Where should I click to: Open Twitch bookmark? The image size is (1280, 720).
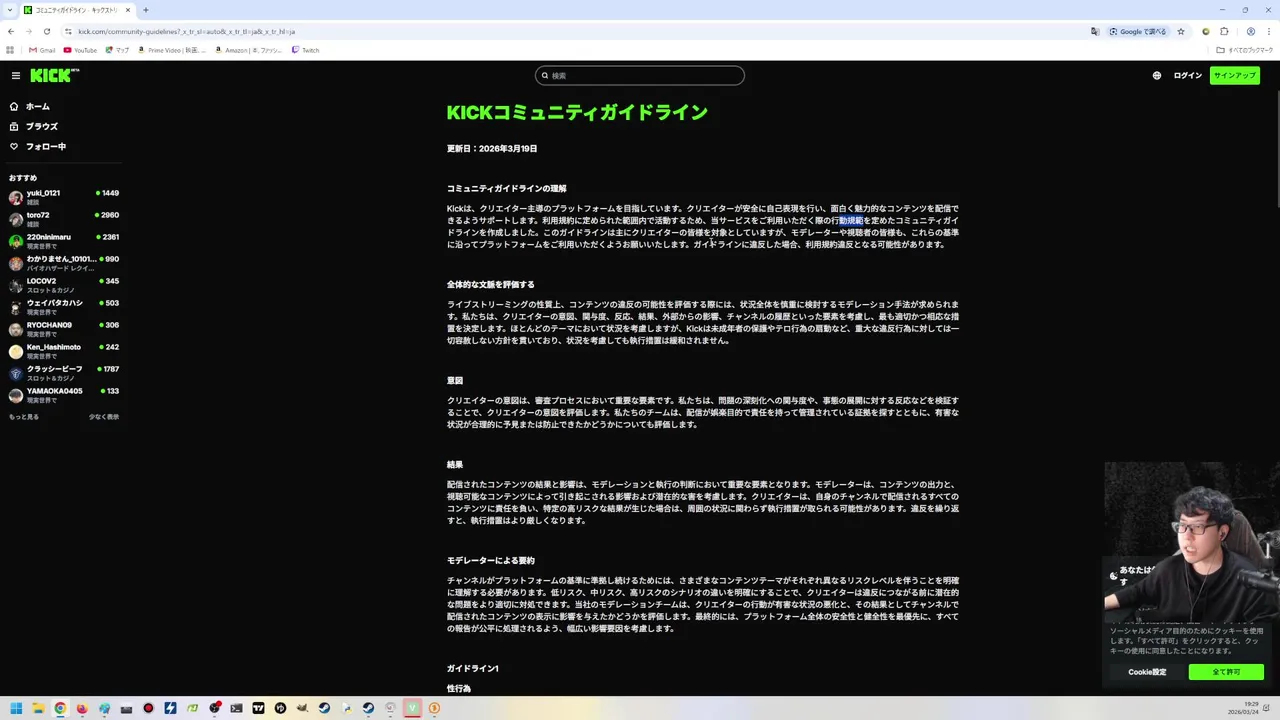point(305,50)
